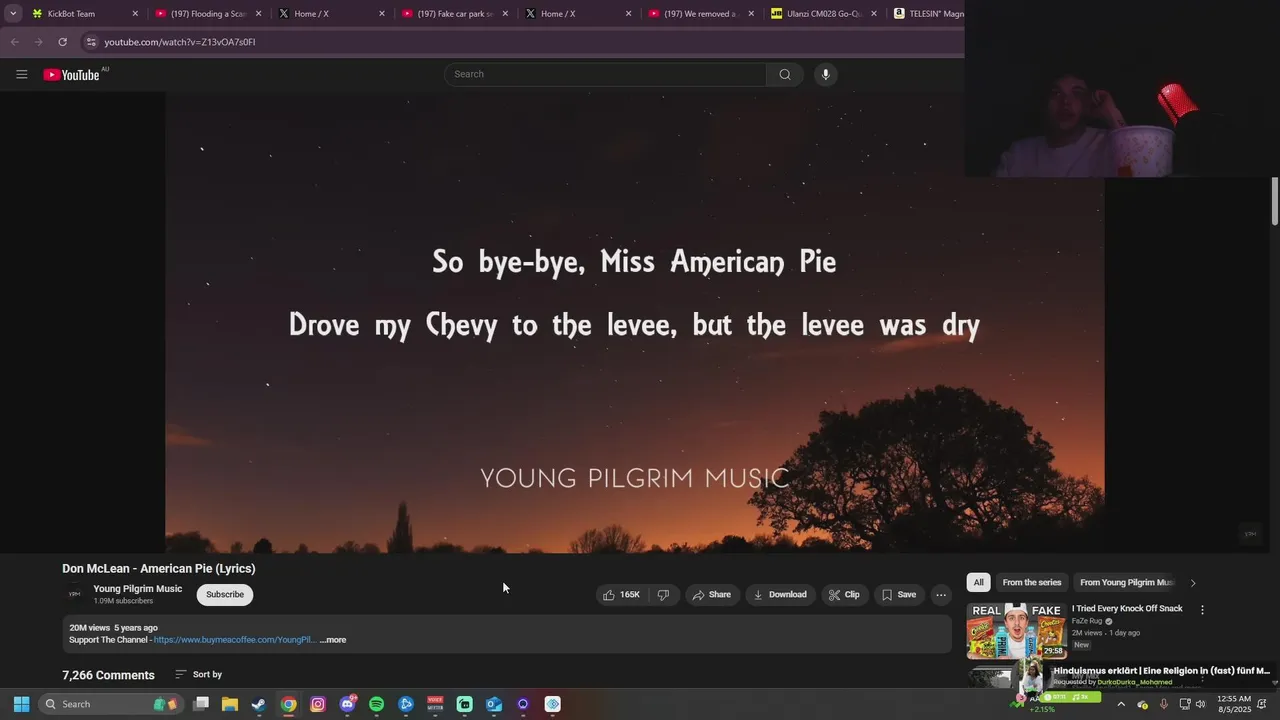This screenshot has height=720, width=1280.
Task: Open Windows Start menu
Action: [x=21, y=704]
